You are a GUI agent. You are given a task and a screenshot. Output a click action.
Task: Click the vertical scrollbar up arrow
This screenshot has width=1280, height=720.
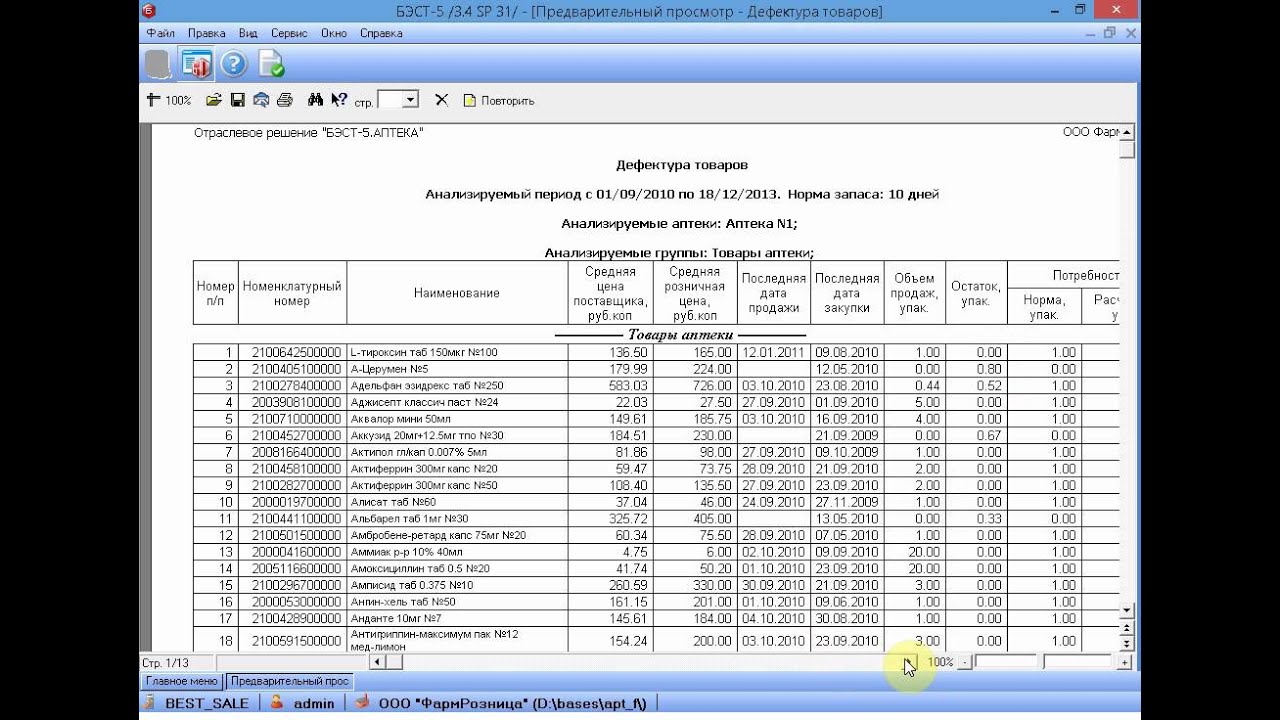coord(1127,132)
